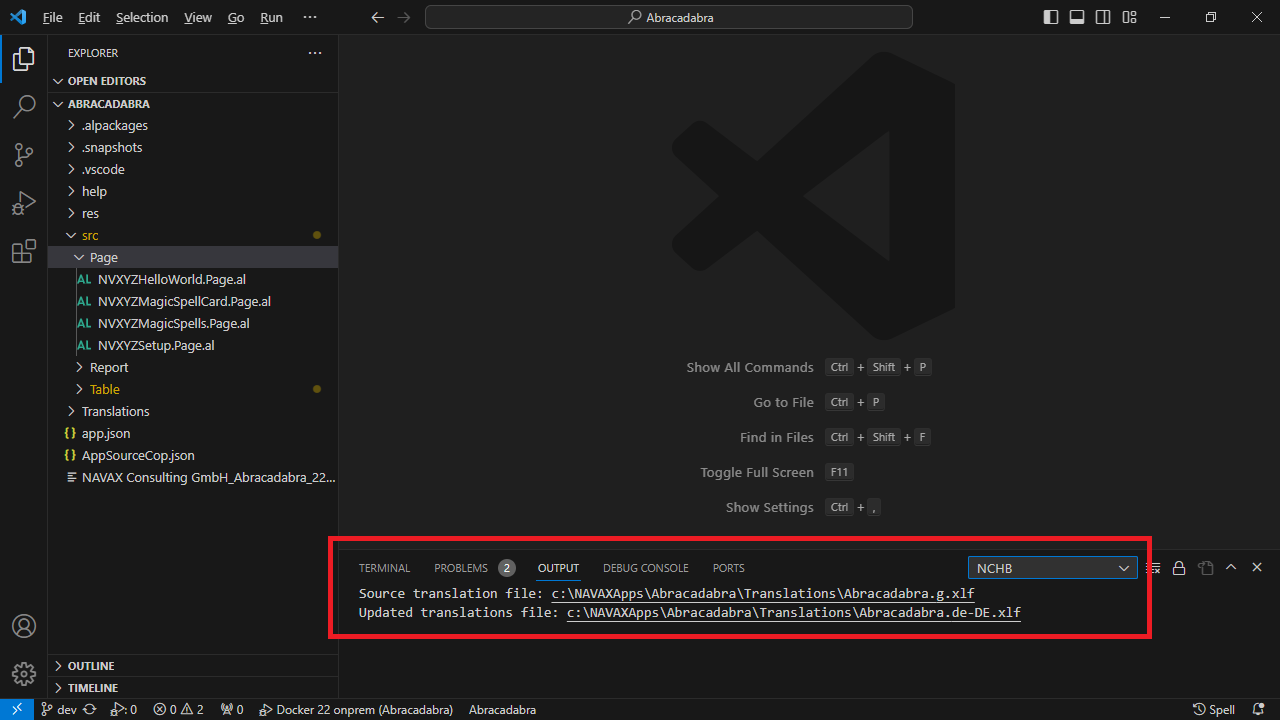Expand the Report folder
Viewport: 1280px width, 720px height.
[193, 368]
